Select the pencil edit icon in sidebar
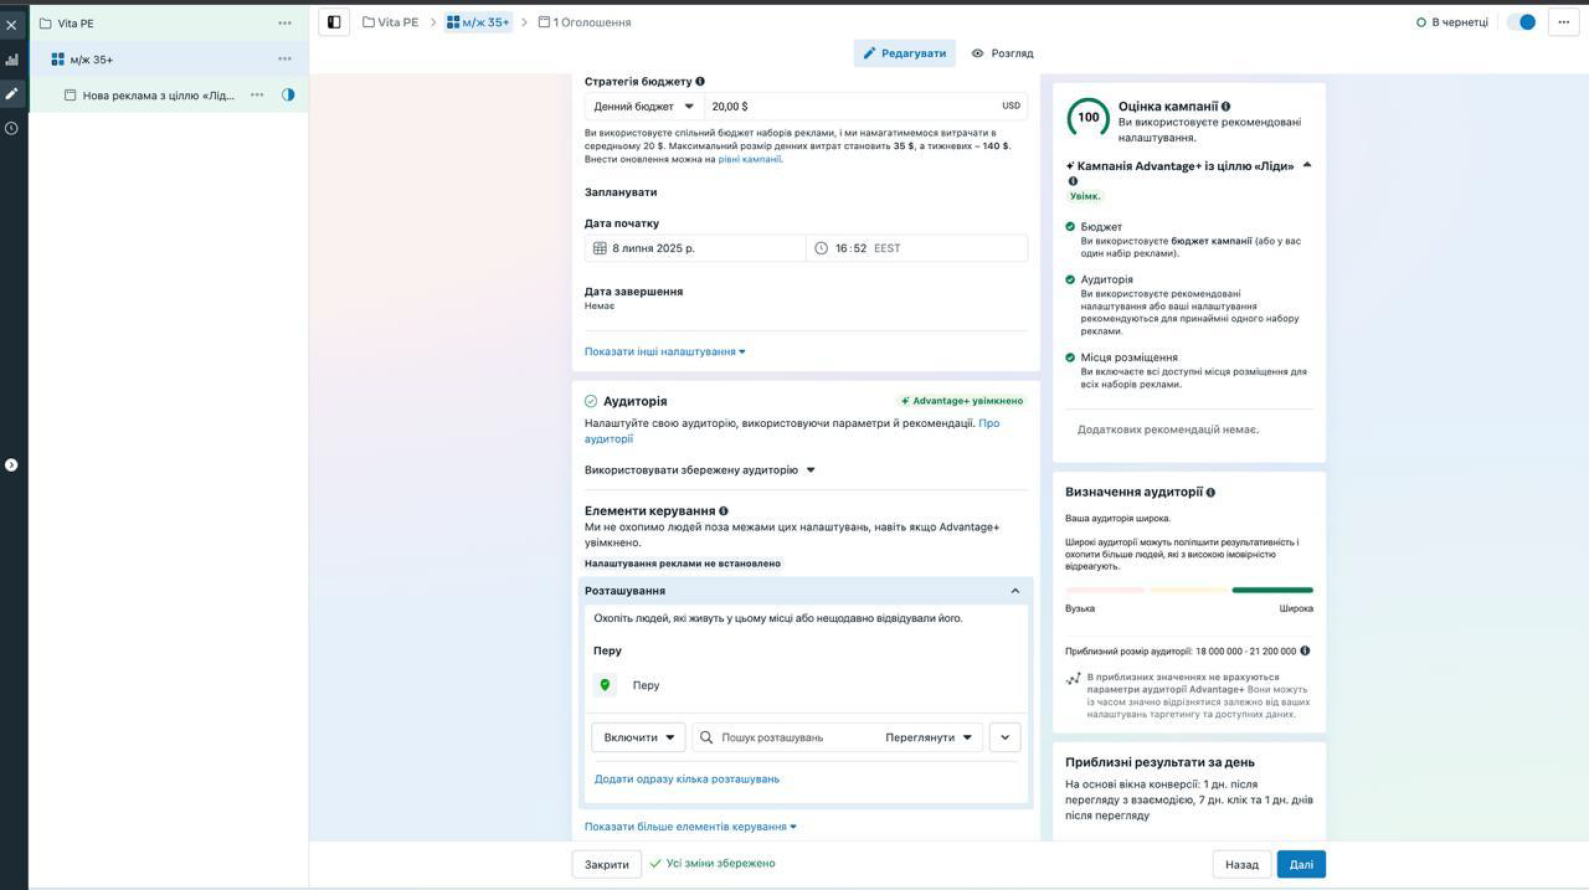Viewport: 1589px width, 890px height. tap(12, 94)
